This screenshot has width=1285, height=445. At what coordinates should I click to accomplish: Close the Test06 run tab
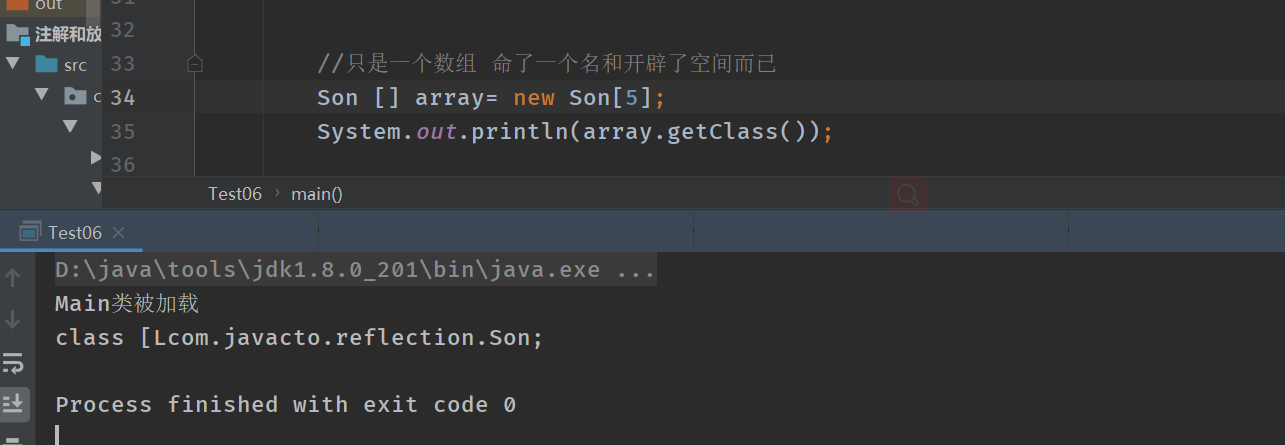[x=119, y=232]
